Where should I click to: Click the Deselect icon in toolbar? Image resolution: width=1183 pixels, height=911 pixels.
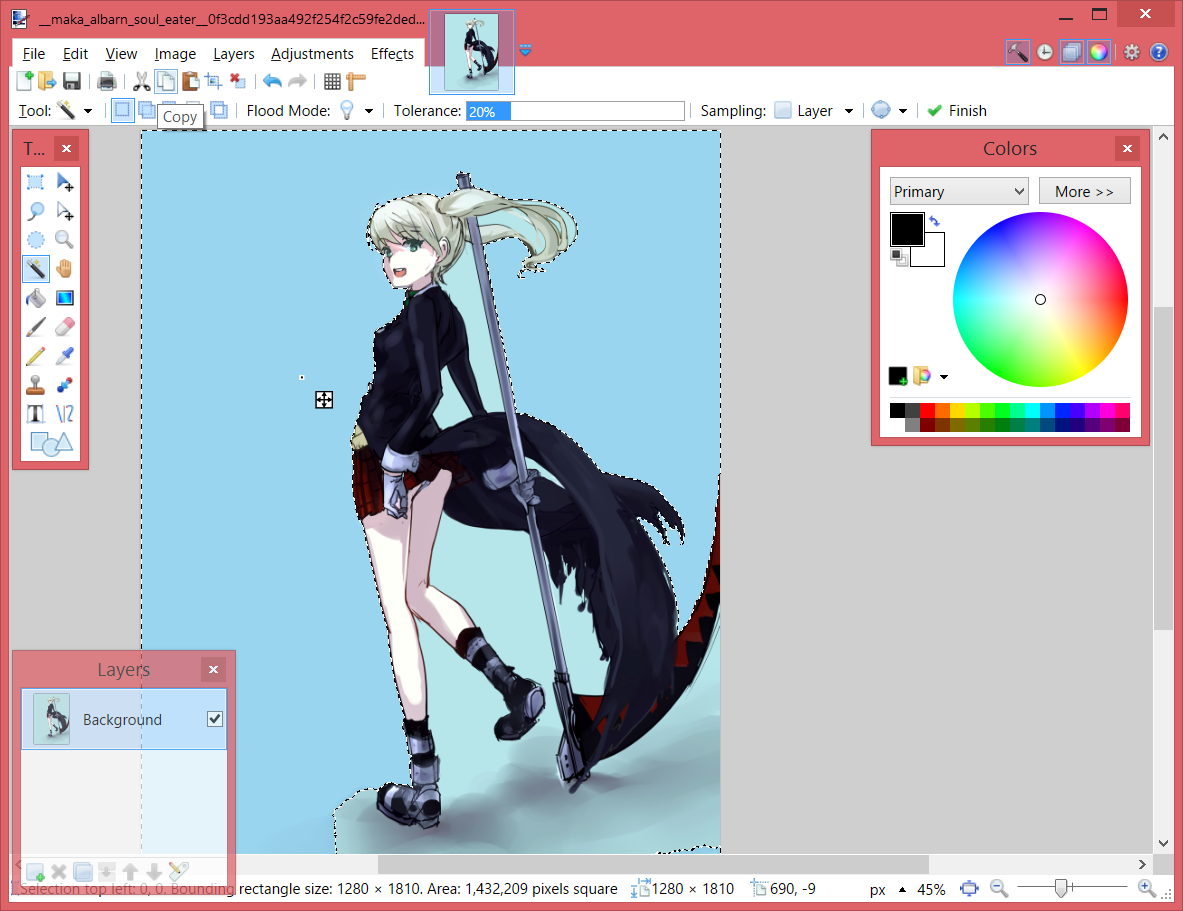point(238,81)
